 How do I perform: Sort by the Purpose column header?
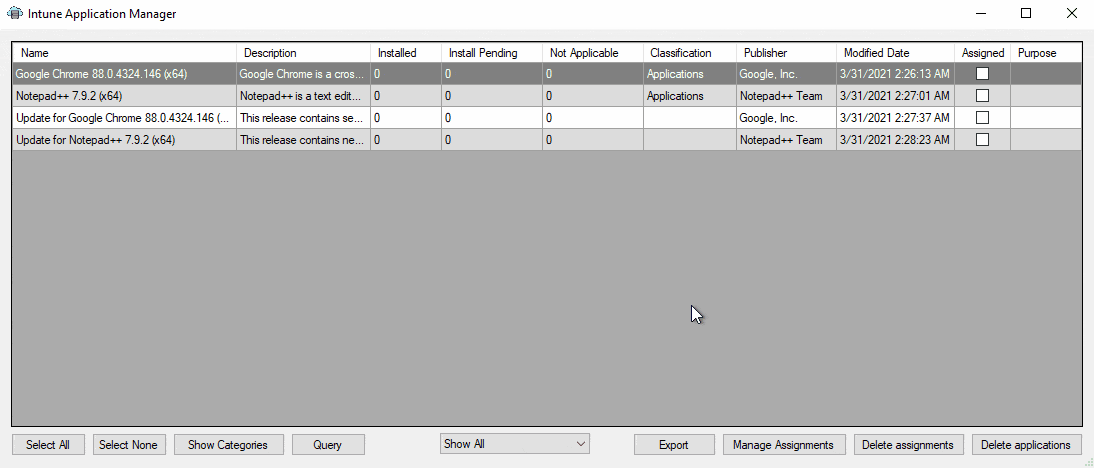(1046, 53)
